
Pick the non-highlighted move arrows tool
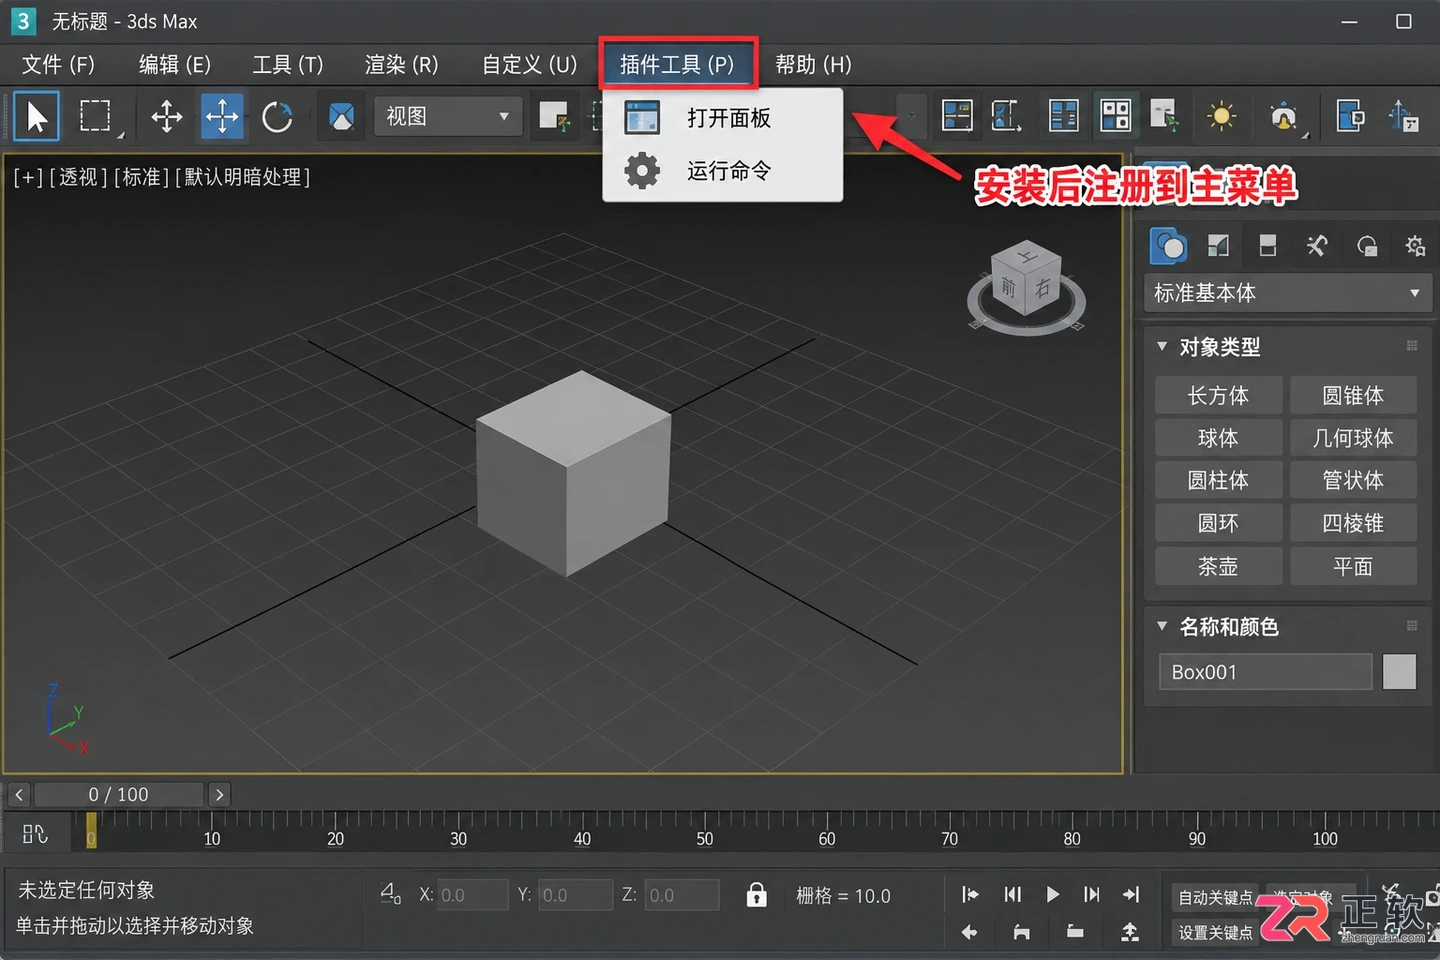click(167, 117)
